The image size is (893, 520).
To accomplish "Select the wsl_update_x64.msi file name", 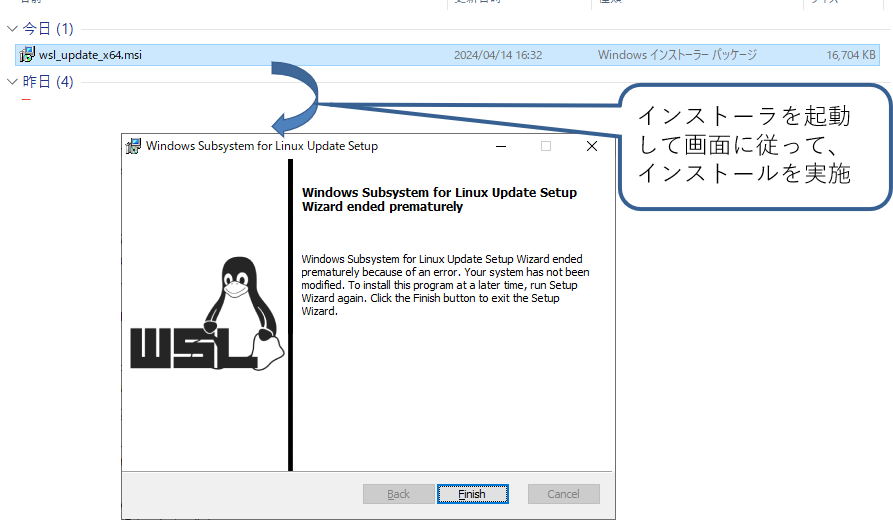I will [90, 55].
